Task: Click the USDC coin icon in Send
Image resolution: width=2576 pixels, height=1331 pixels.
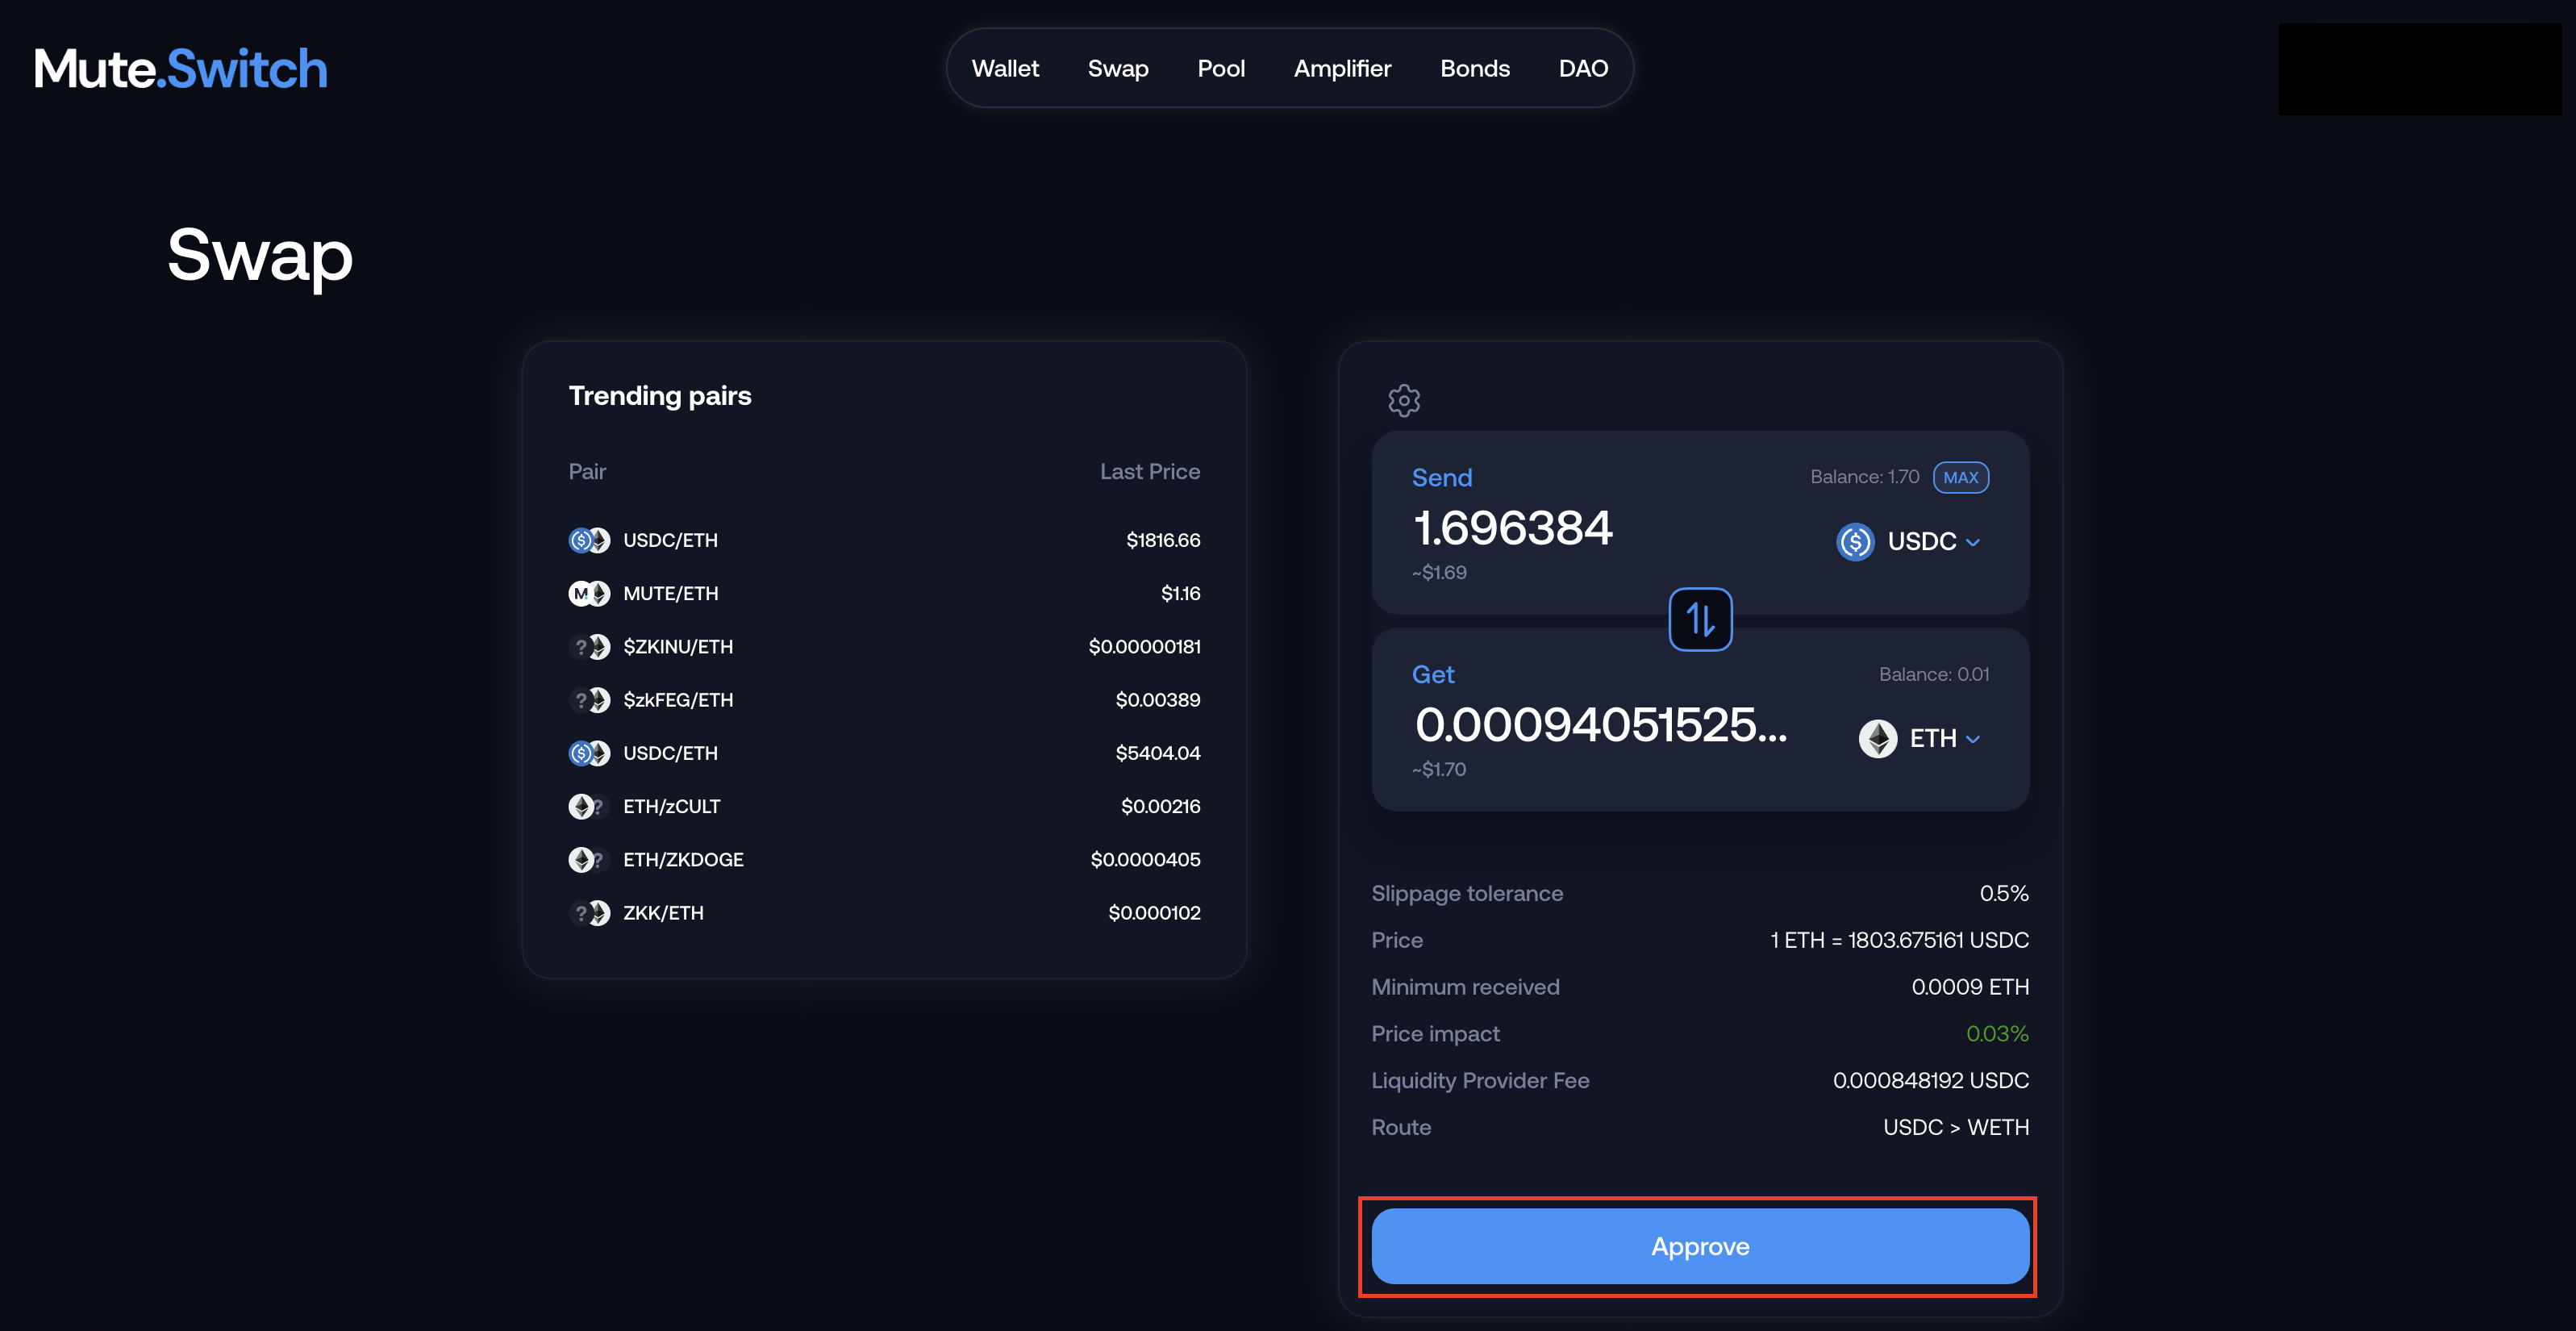Action: [1855, 542]
